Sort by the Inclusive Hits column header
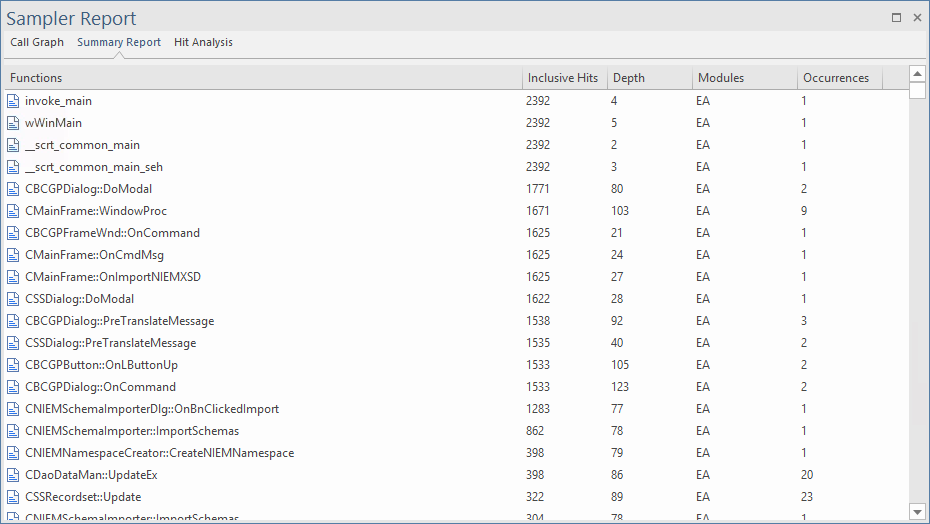This screenshot has width=930, height=524. tap(563, 78)
